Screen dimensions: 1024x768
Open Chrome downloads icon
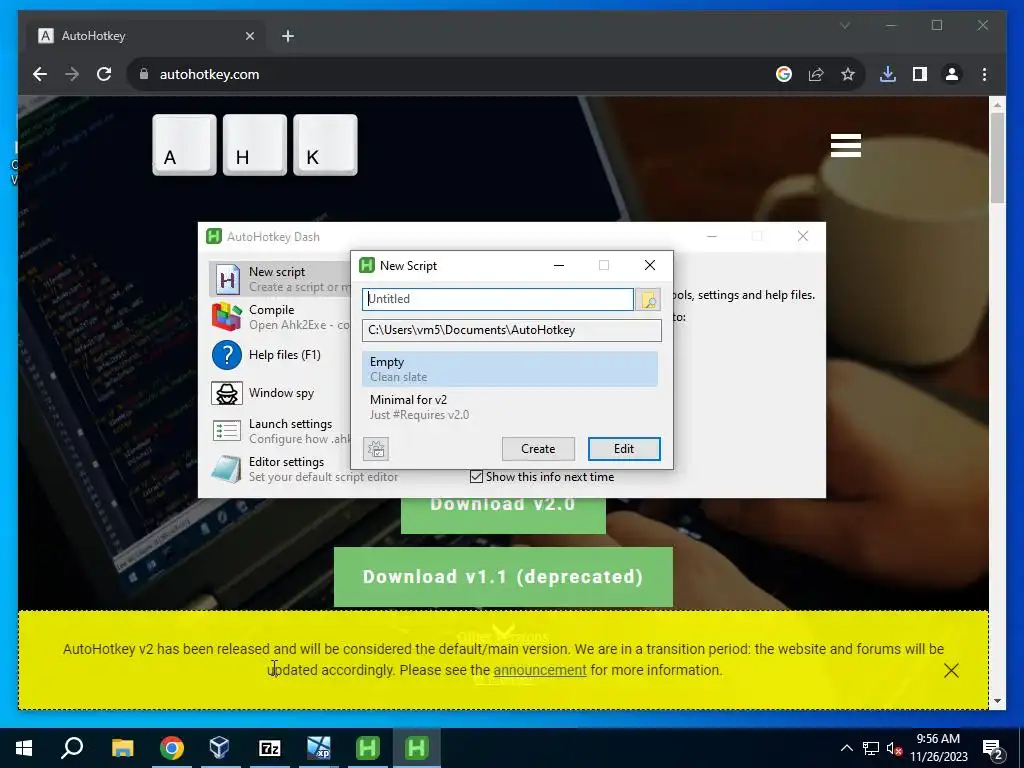[x=888, y=74]
